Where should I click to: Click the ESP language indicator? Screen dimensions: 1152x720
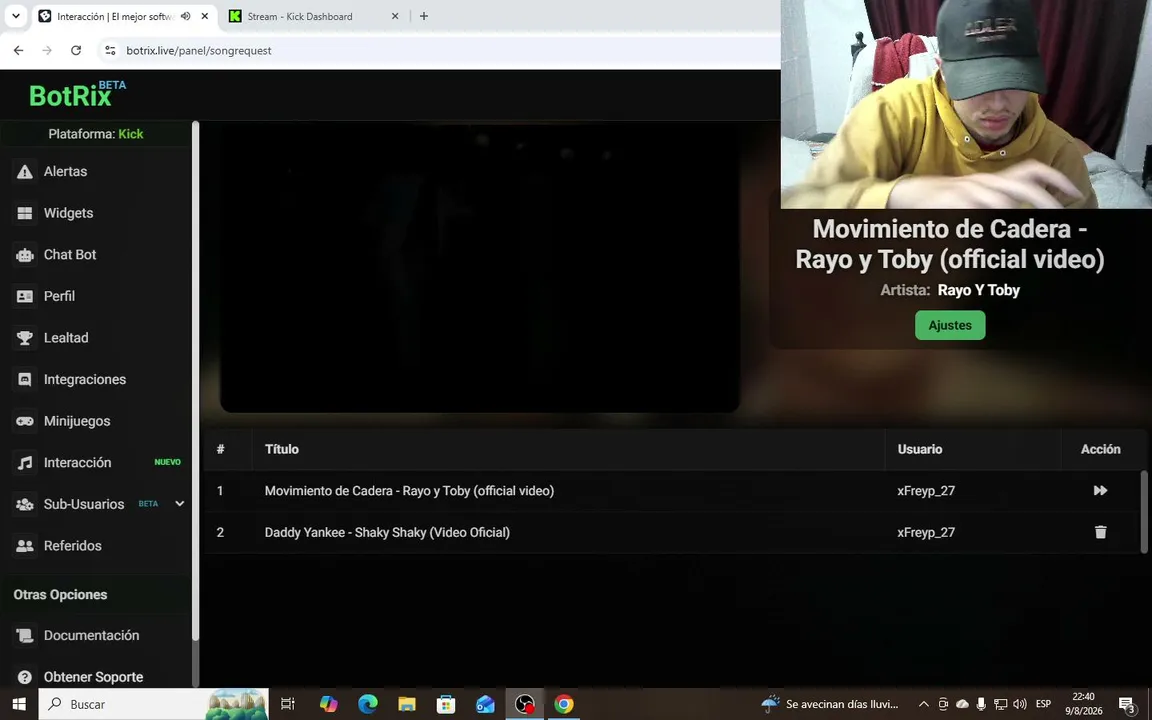pos(1043,704)
